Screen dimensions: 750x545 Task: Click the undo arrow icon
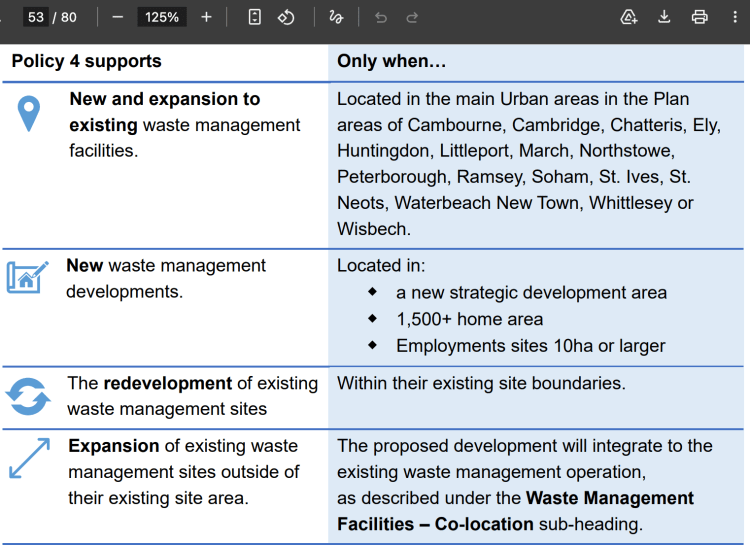pos(381,17)
